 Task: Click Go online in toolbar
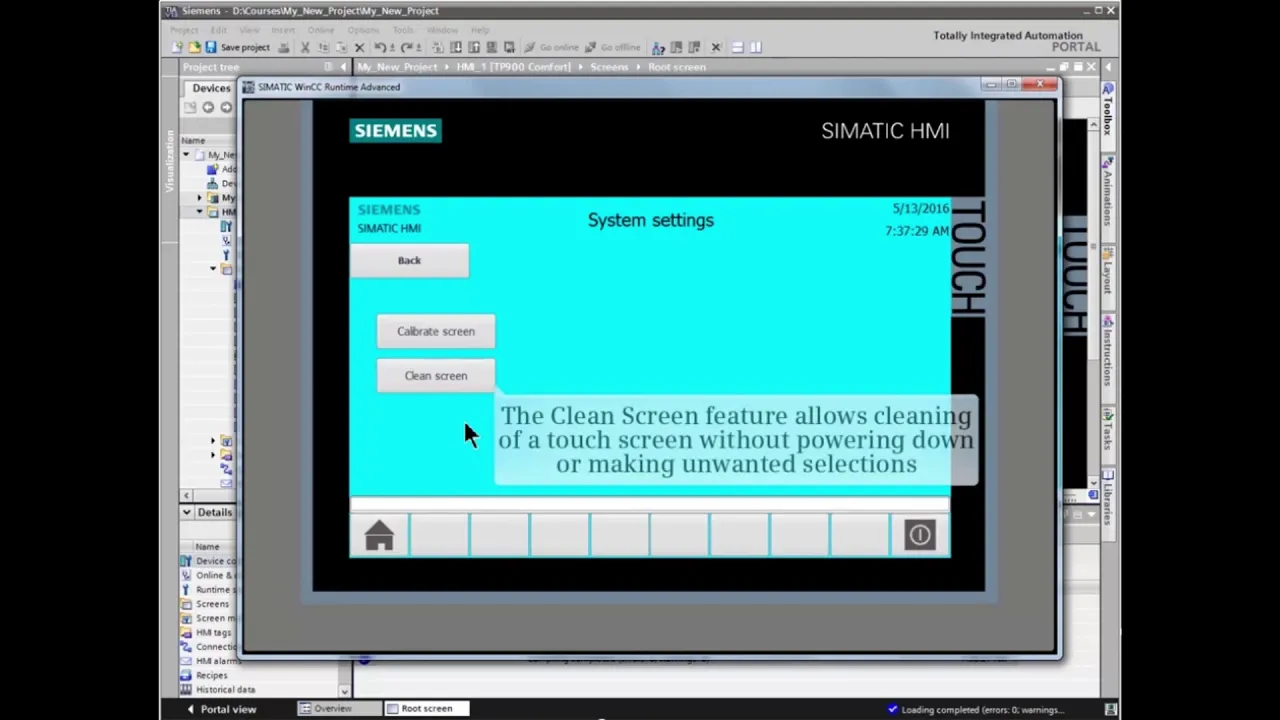click(552, 47)
